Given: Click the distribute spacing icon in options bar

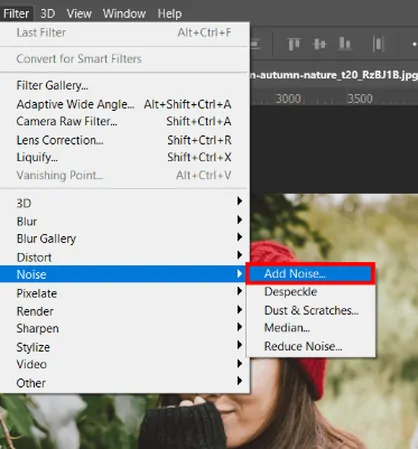Looking at the screenshot, I should click(x=378, y=44).
